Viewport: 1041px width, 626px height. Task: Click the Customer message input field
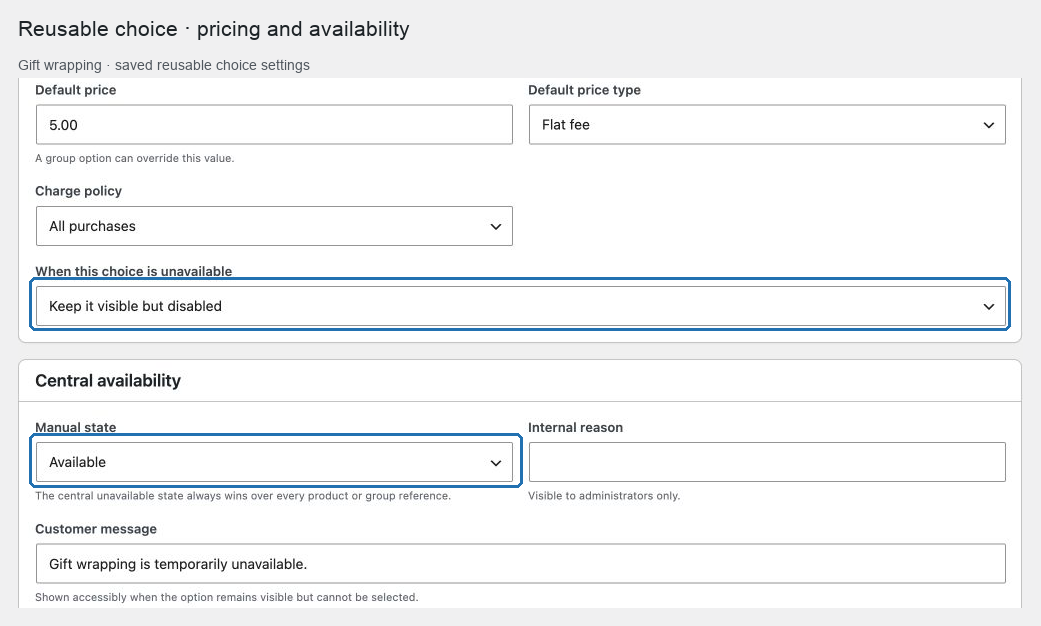(520, 564)
